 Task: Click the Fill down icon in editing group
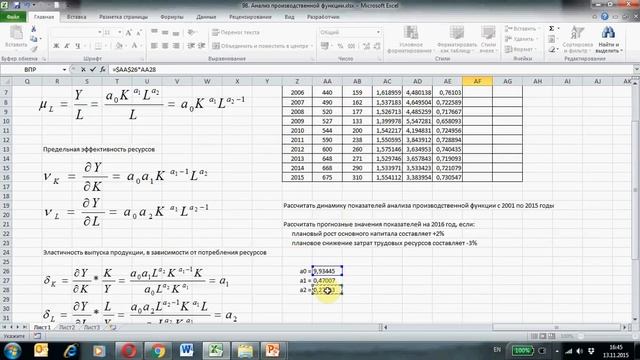pos(551,39)
